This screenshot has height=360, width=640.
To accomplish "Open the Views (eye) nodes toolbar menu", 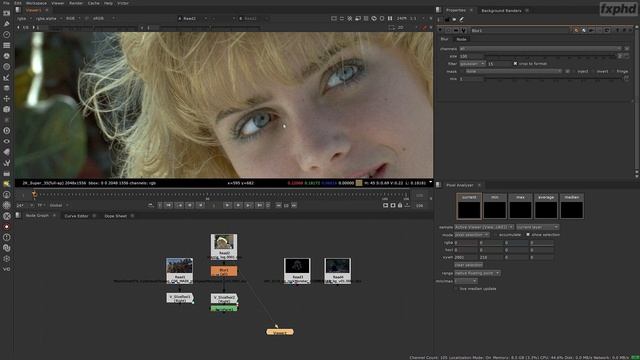I will pos(7,141).
